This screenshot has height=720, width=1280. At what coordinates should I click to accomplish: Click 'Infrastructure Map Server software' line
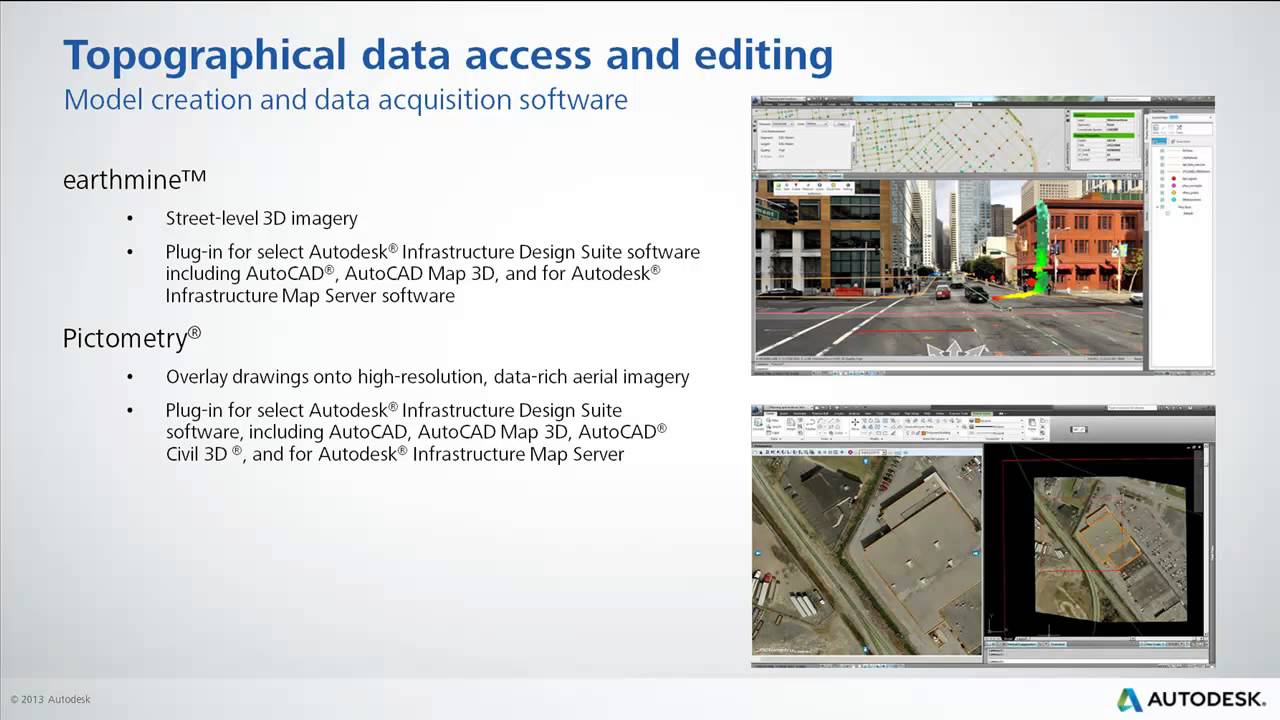click(310, 296)
